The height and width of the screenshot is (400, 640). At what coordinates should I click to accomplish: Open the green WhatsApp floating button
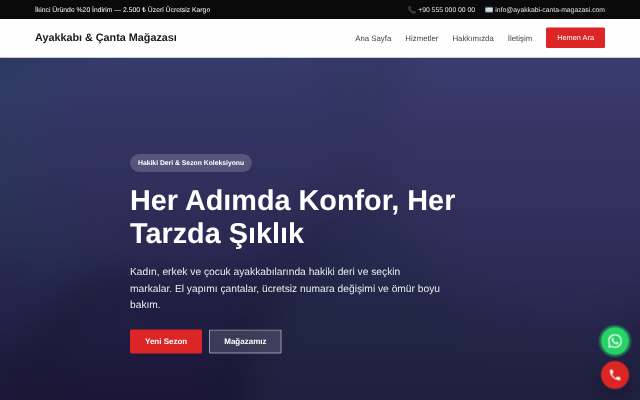[x=615, y=341]
